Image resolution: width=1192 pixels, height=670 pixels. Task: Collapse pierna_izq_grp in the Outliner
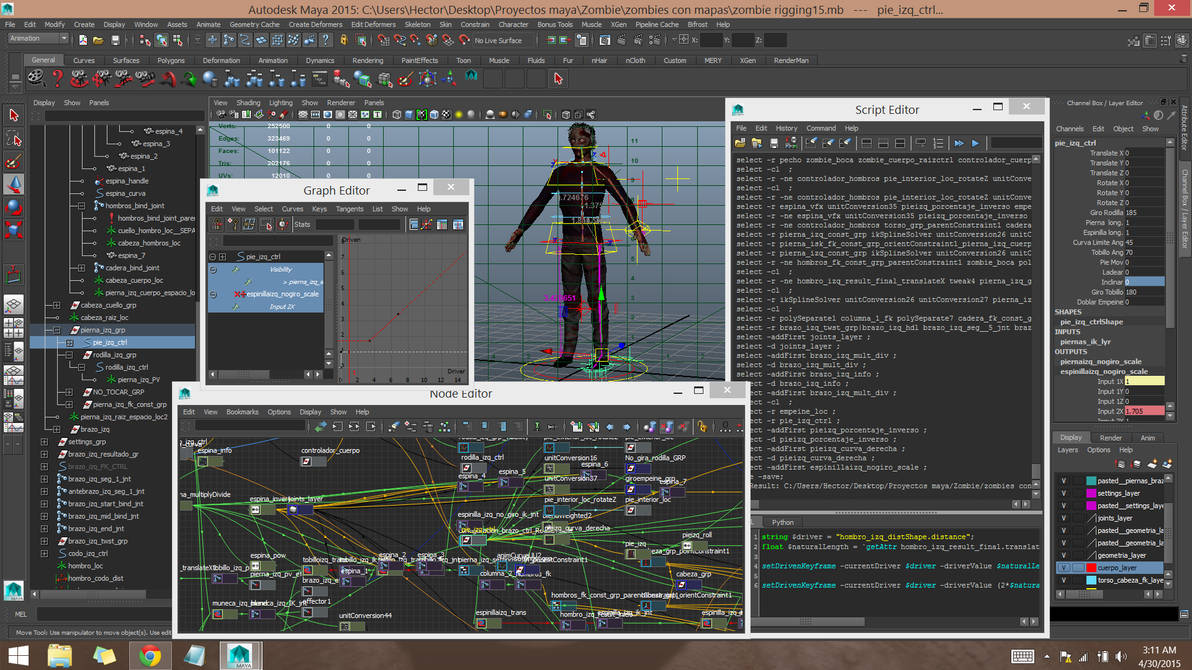coord(57,328)
